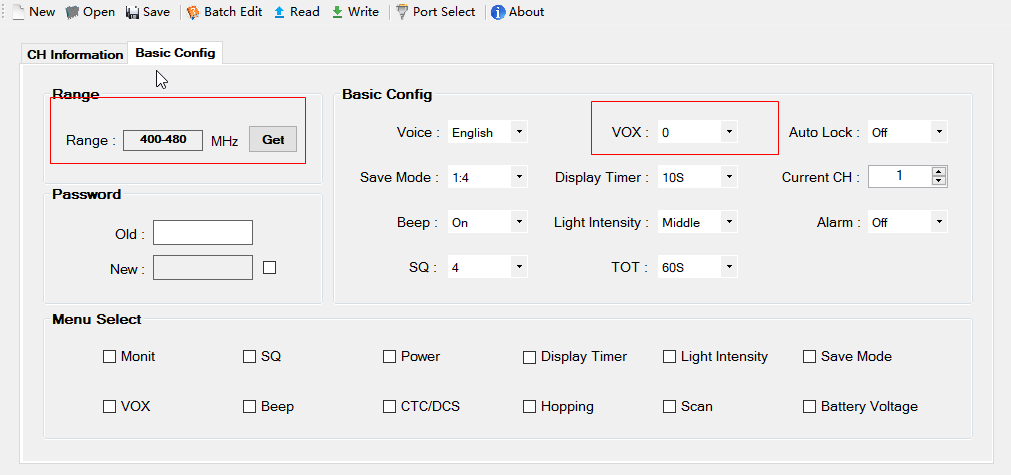Increase Current CH with the up arrow
Screen dimensions: 1011x475
(939, 171)
